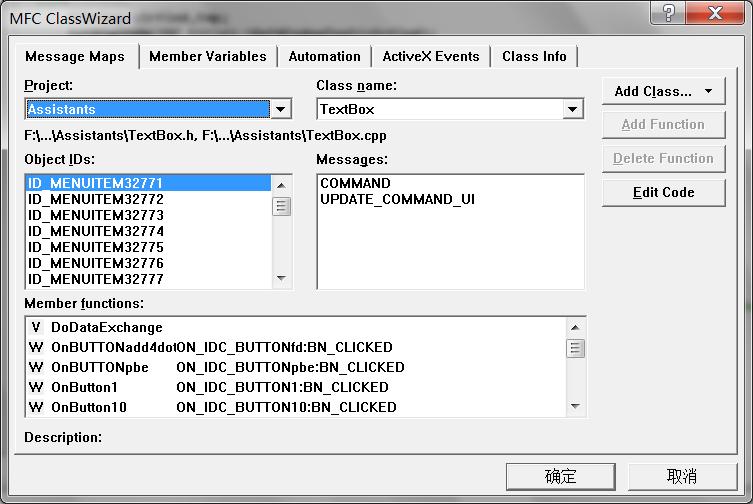Open the ActiveX Events tab
This screenshot has width=753, height=504.
pyautogui.click(x=431, y=57)
